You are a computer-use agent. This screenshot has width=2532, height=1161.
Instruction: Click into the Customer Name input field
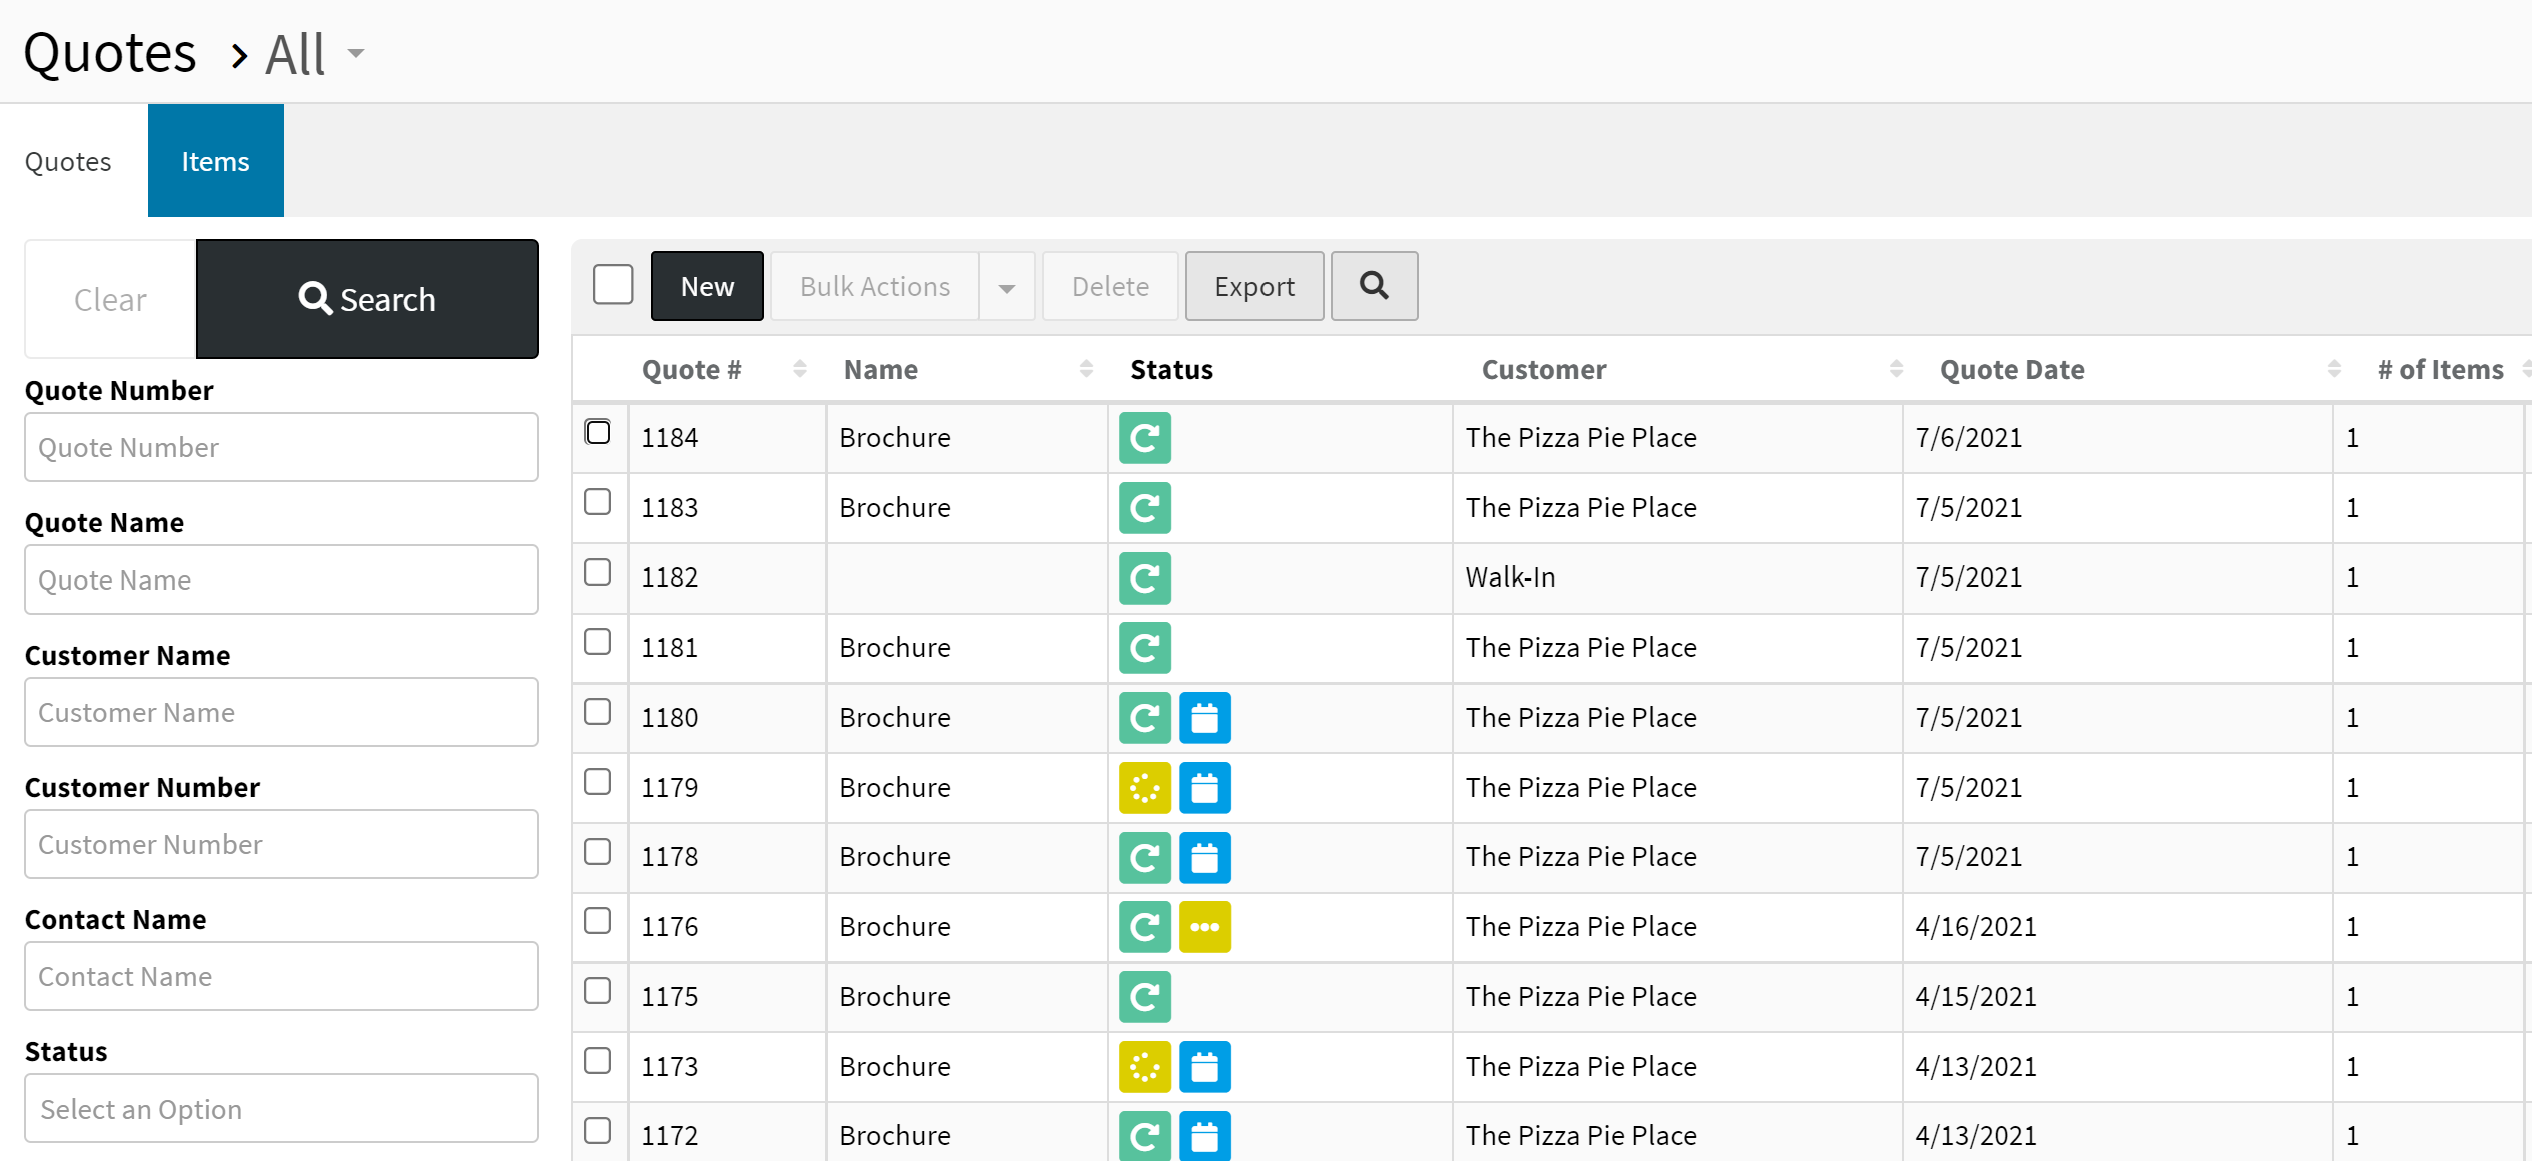(x=281, y=712)
